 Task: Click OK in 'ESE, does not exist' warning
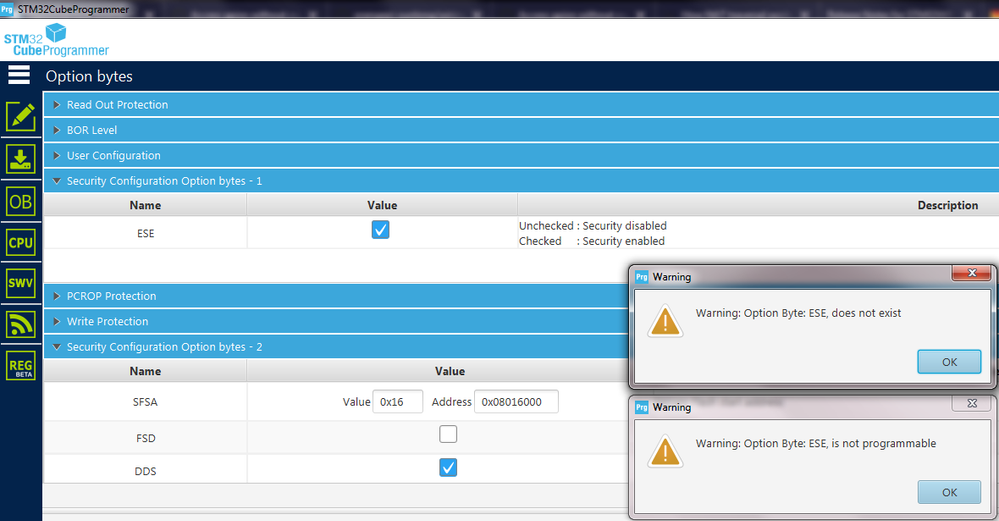click(949, 362)
